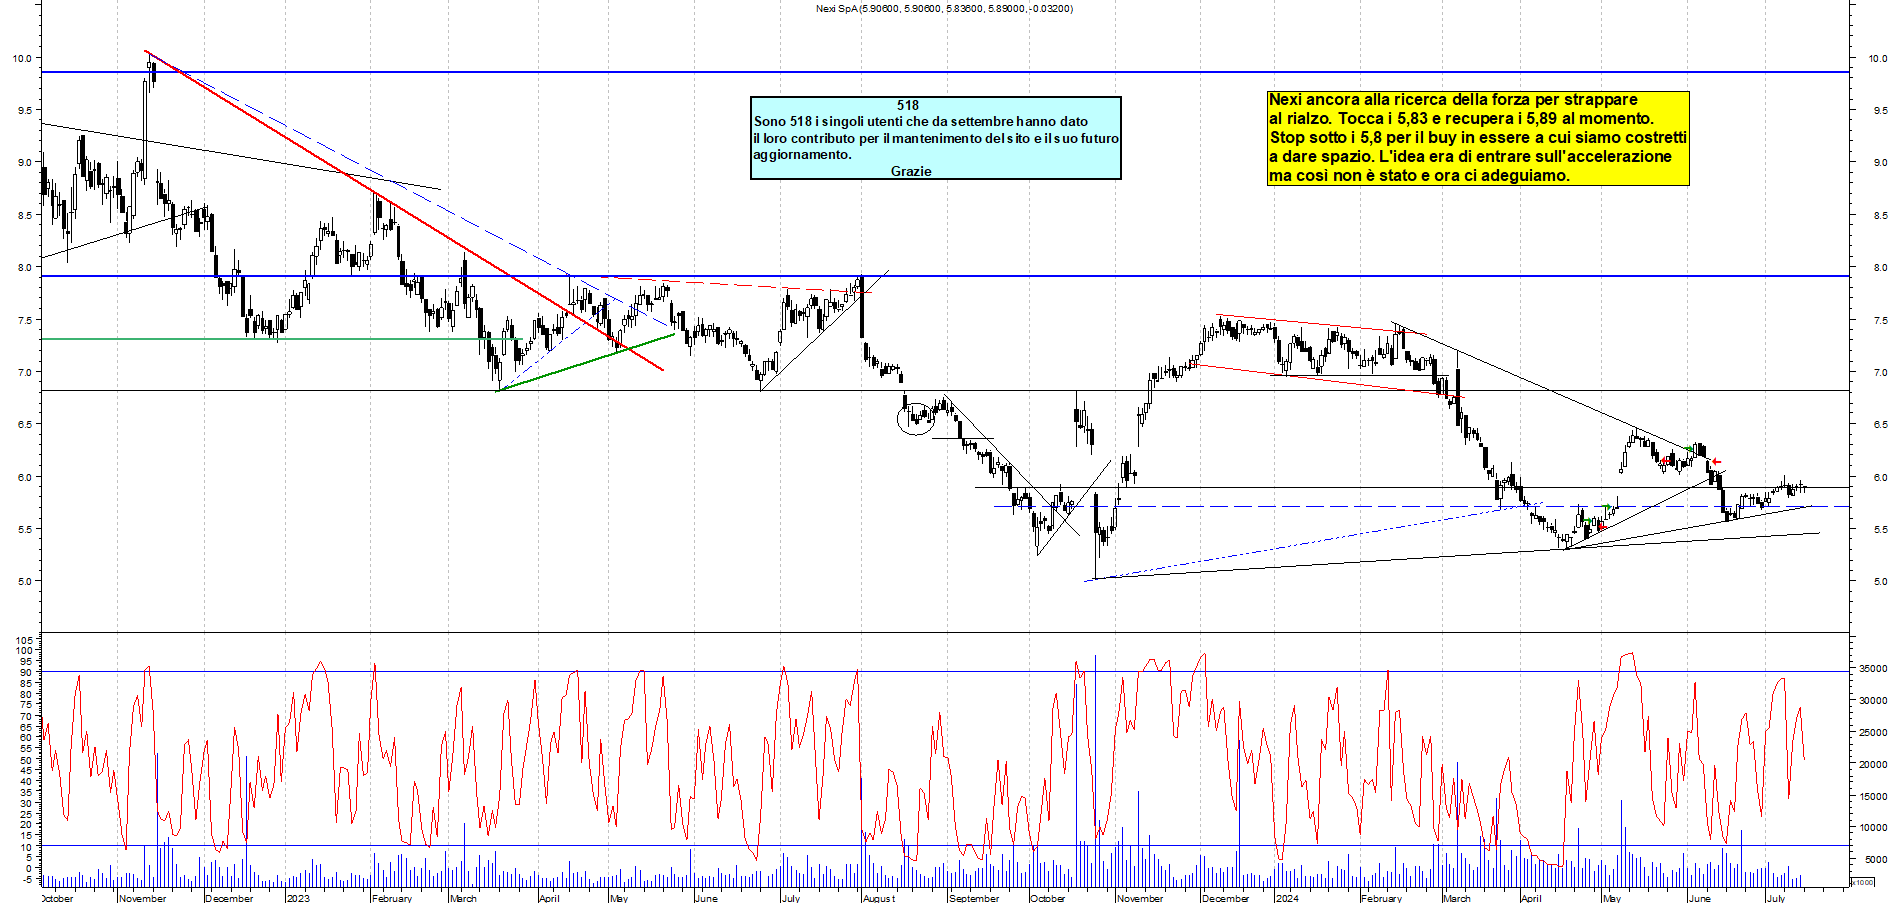Screen dimensions: 1890x903
Task: Click the 2024 label on time axis
Action: pyautogui.click(x=1287, y=898)
